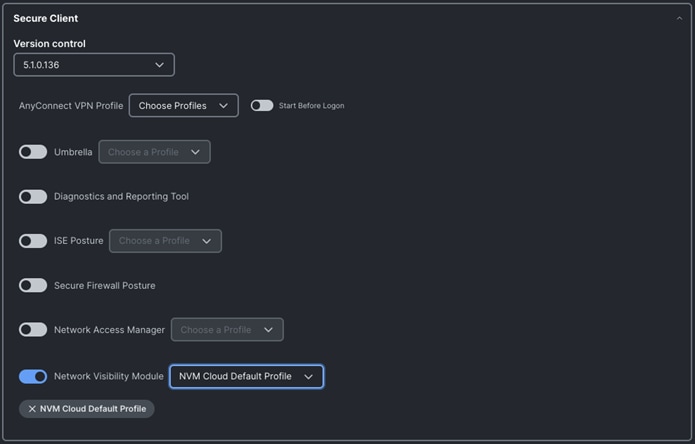Enable Diagnostics and Reporting Tool toggle
The width and height of the screenshot is (695, 444).
(x=33, y=196)
